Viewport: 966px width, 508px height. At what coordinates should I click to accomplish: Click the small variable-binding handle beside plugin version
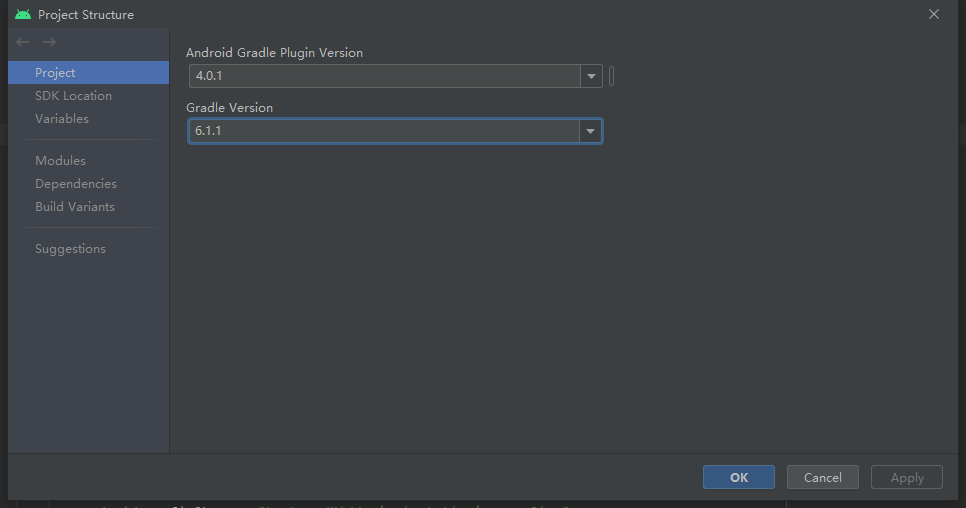(x=611, y=77)
